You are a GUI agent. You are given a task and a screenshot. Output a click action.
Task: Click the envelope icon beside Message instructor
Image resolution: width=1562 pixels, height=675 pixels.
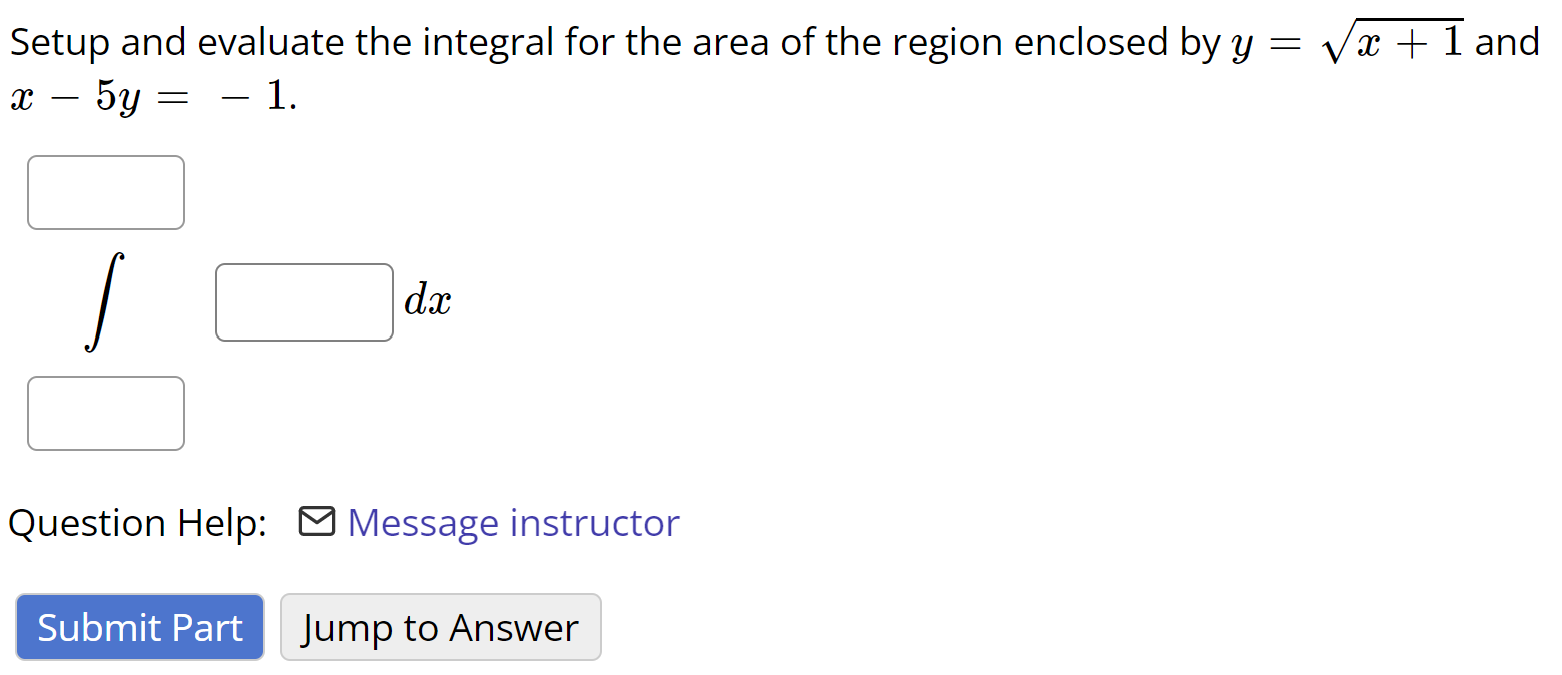coord(317,522)
